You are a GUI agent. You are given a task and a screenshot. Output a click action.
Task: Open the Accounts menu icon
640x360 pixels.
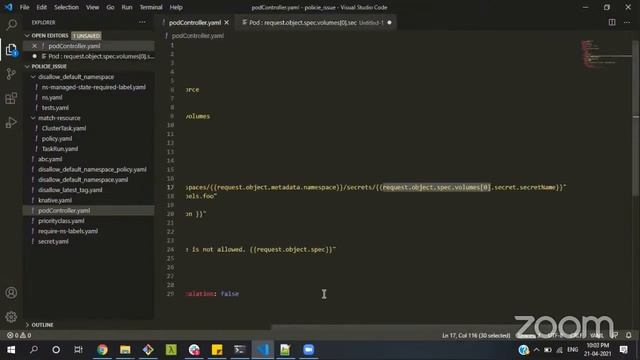pos(11,293)
